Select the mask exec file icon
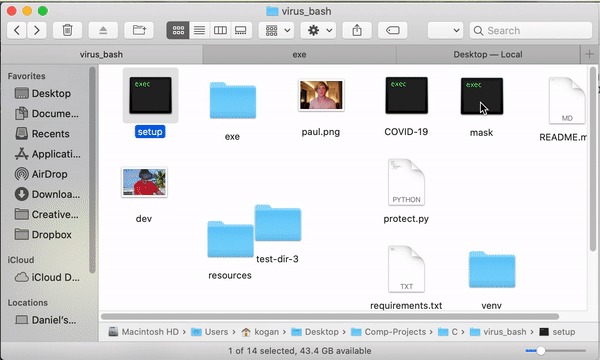 [x=482, y=96]
